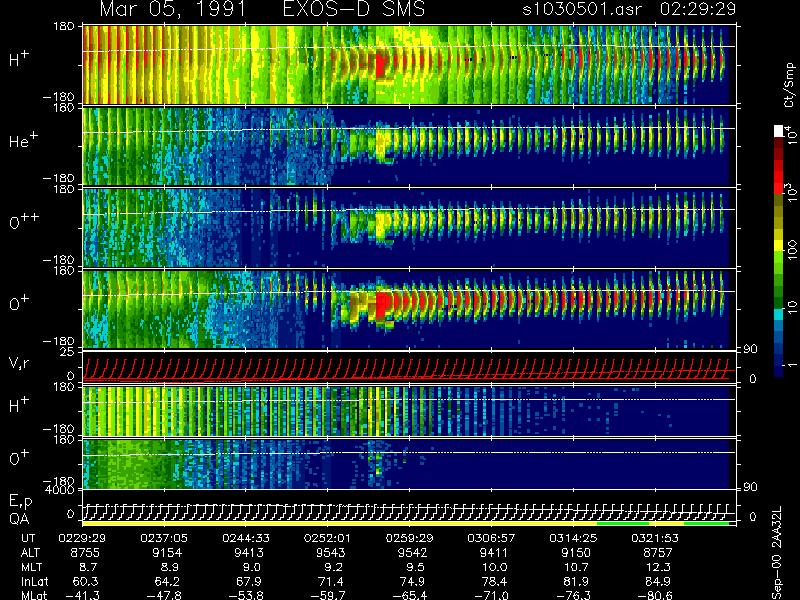Click the UT value '0306:57'

tap(491, 538)
